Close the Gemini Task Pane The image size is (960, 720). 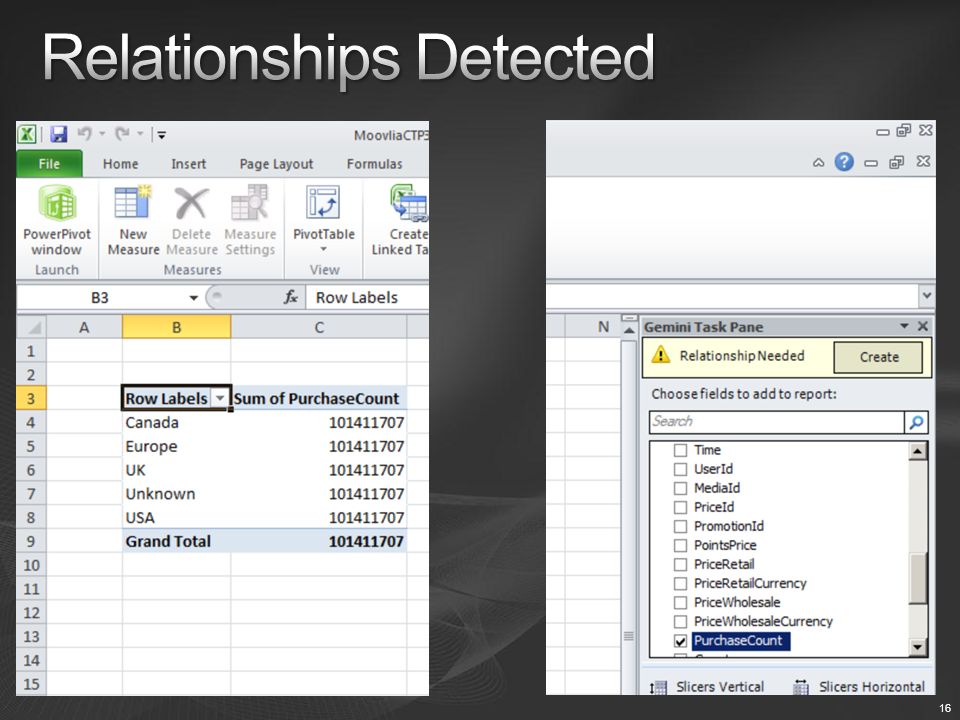[923, 326]
